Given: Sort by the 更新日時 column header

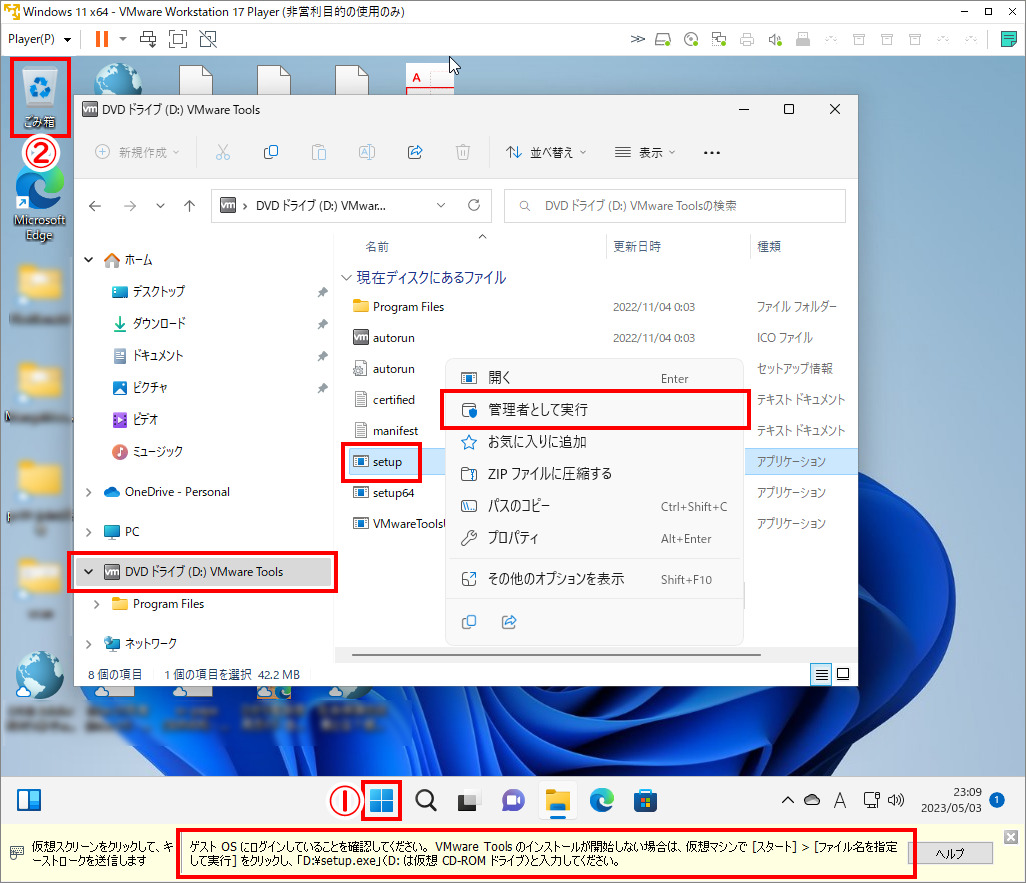Looking at the screenshot, I should (x=637, y=247).
